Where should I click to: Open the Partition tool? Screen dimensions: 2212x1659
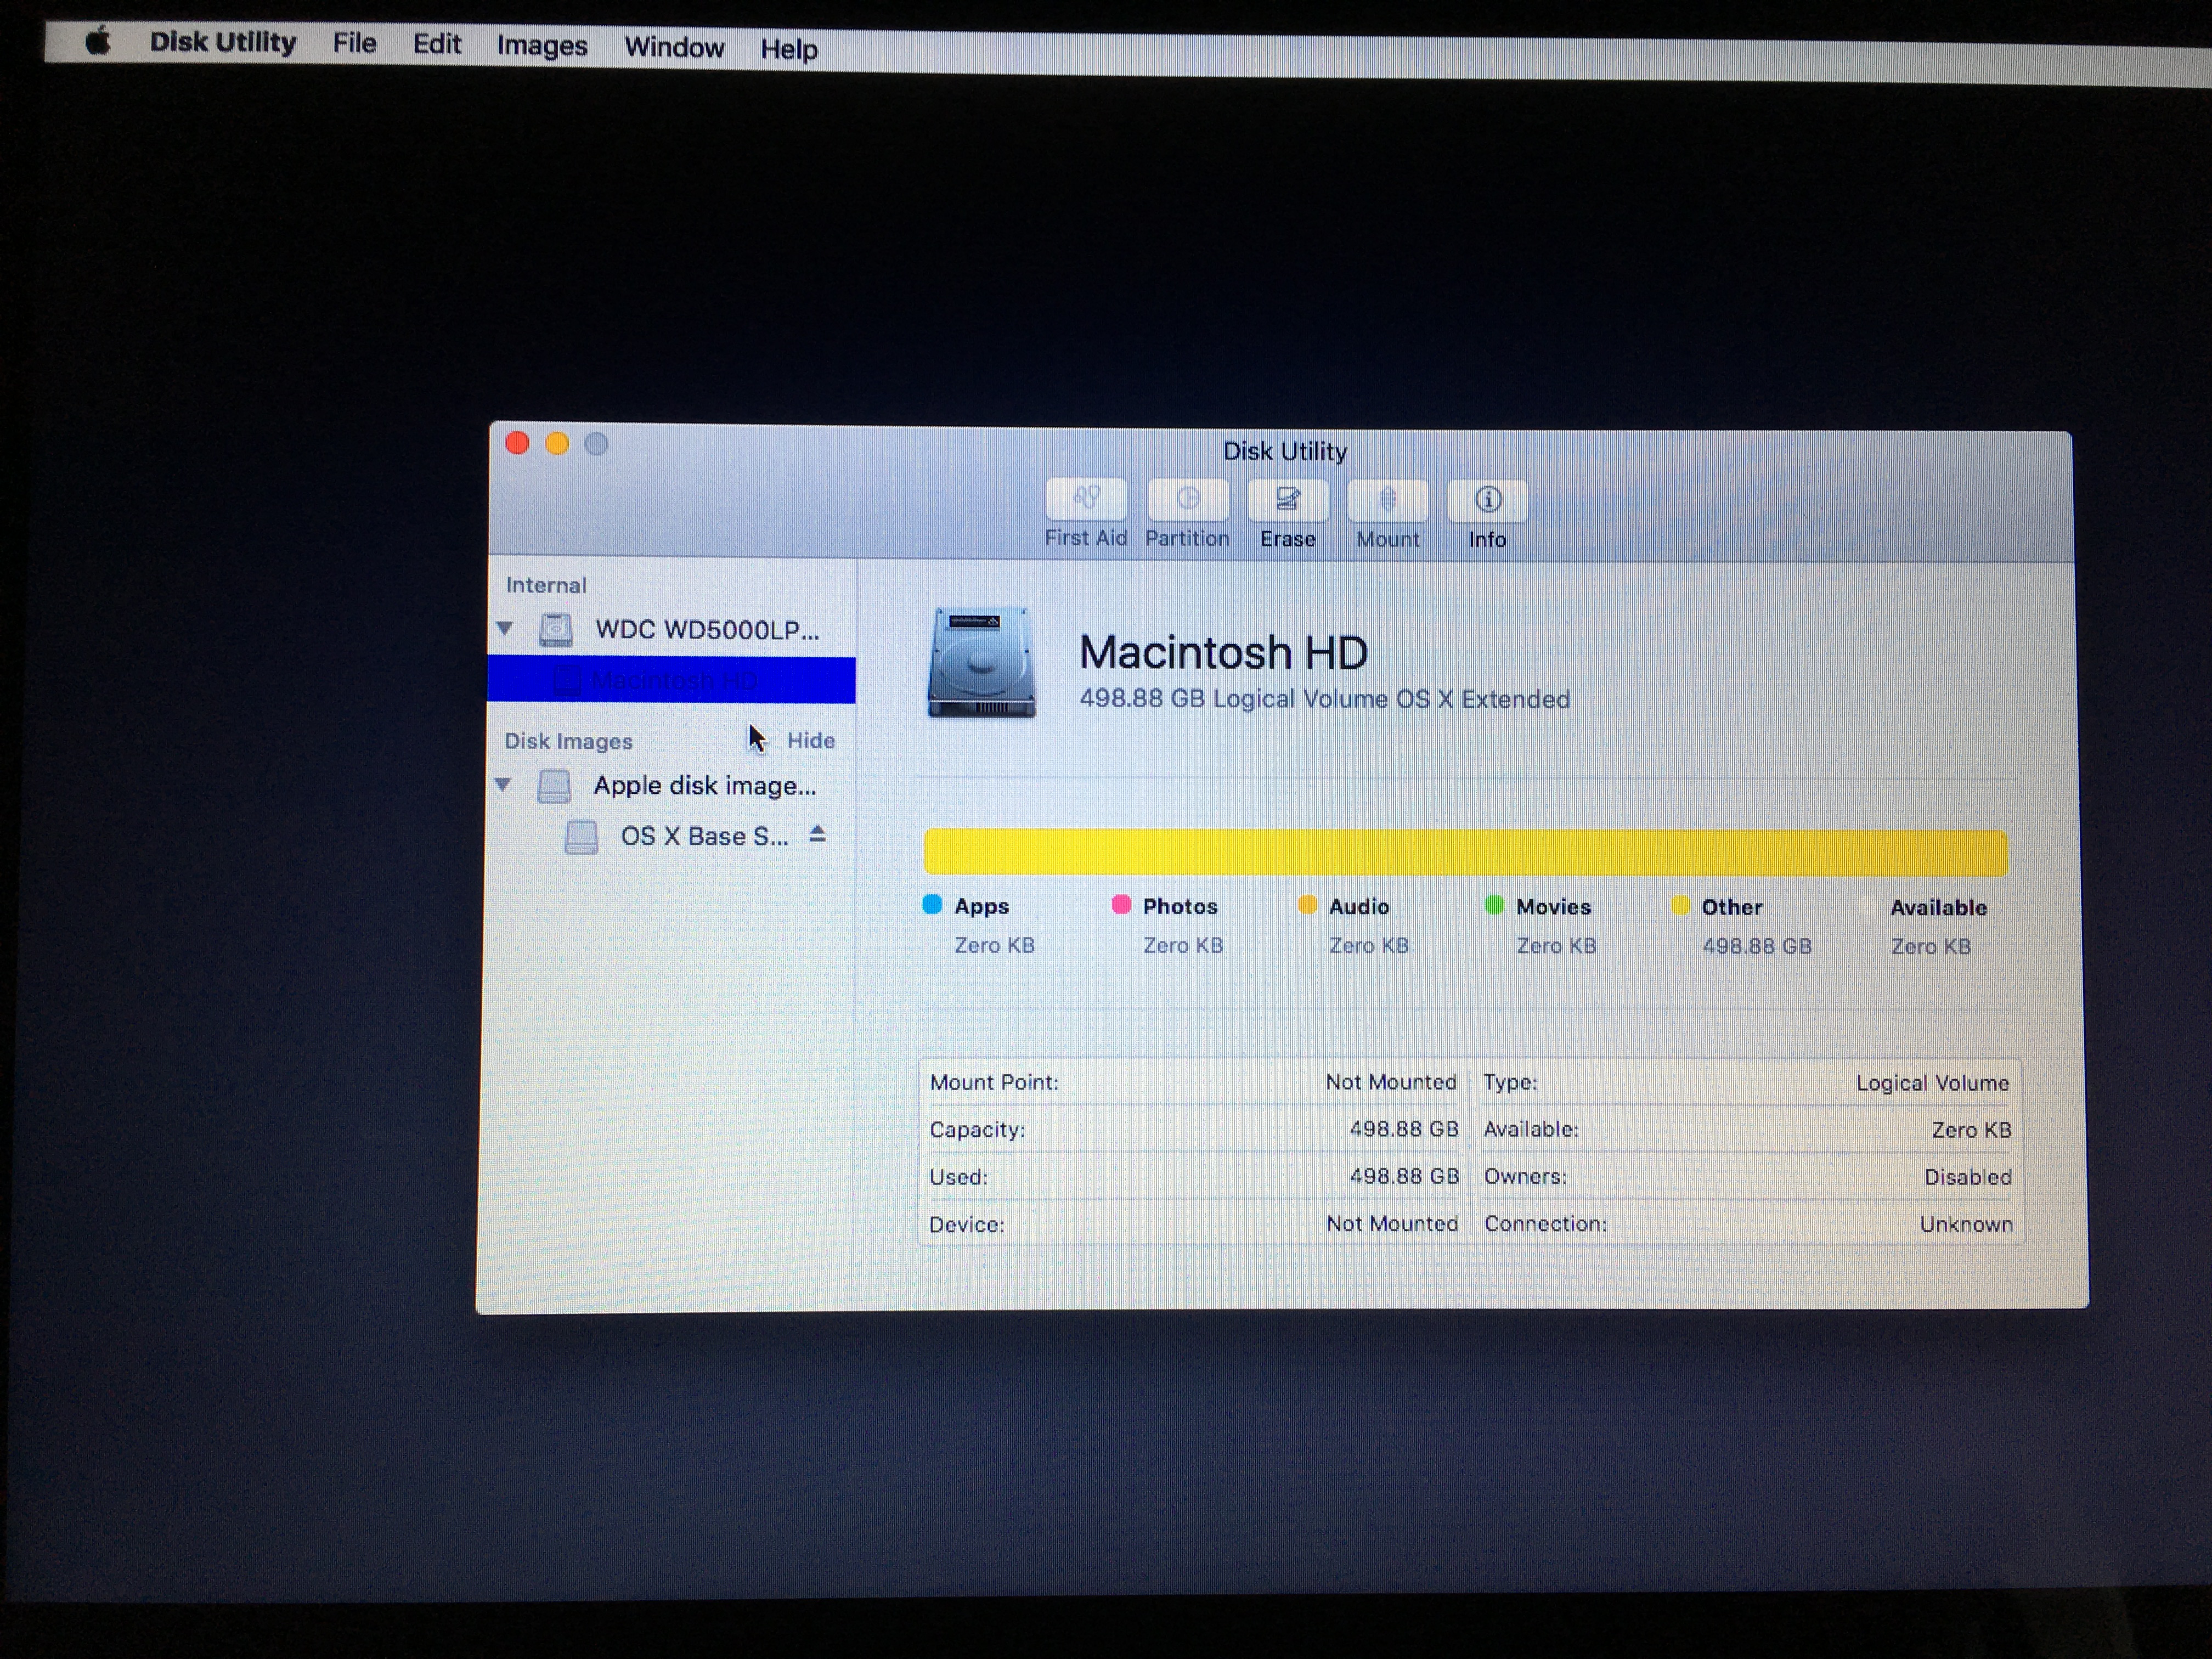[x=1187, y=499]
